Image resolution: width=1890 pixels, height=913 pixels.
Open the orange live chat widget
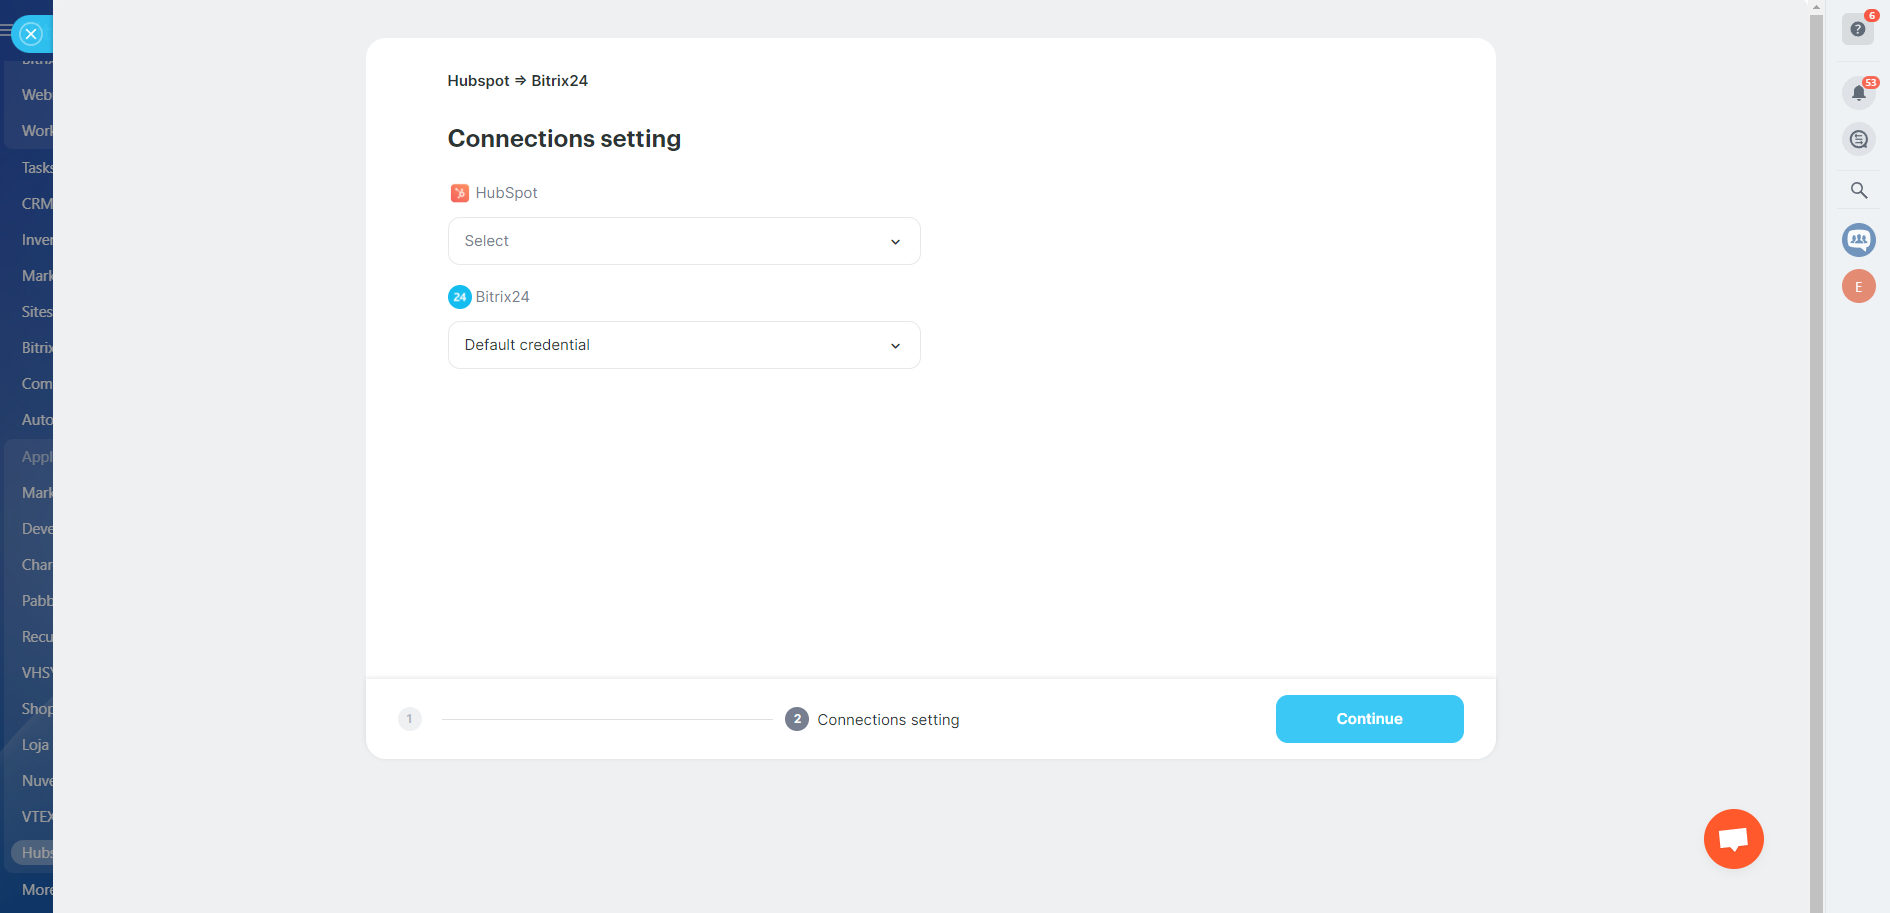(x=1733, y=839)
